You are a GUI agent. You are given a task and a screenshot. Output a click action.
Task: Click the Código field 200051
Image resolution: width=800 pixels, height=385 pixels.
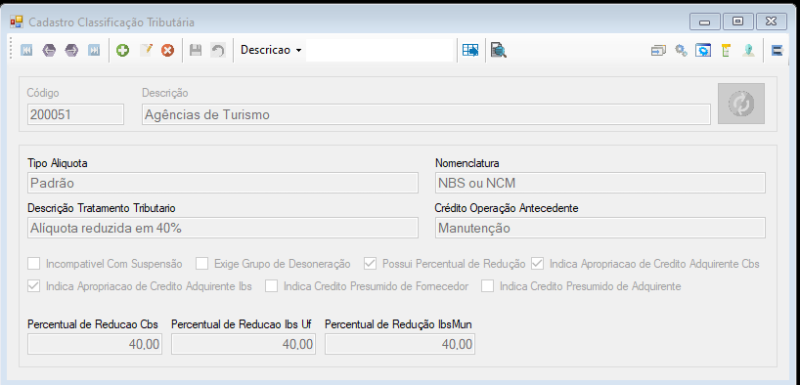point(76,114)
